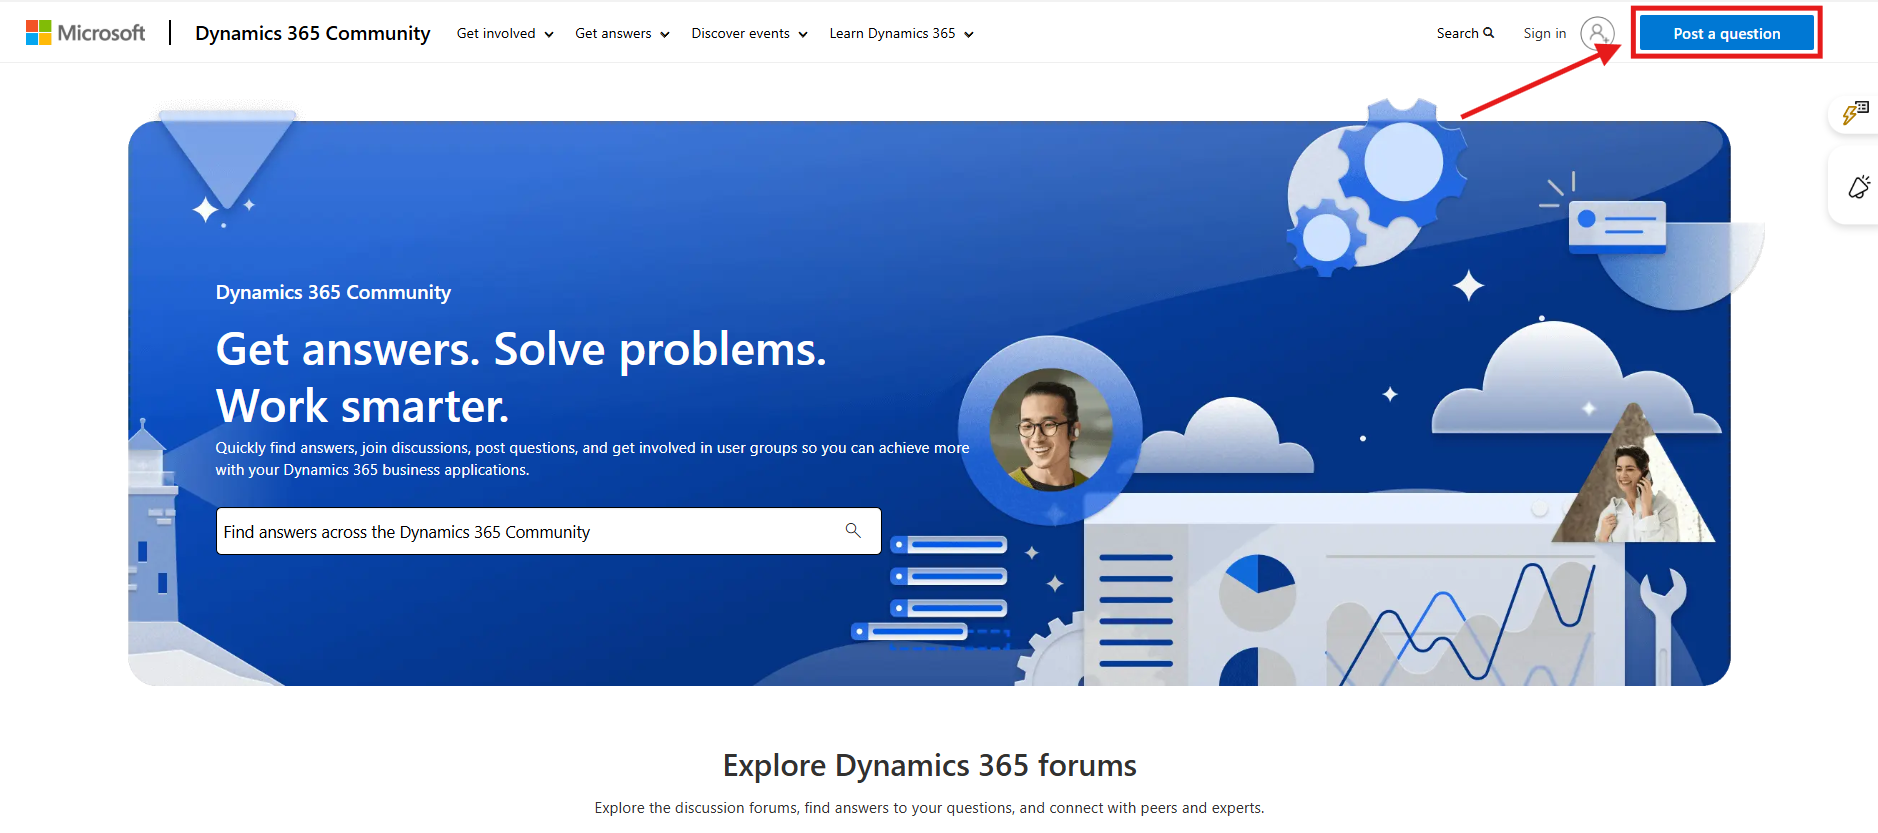Screen dimensions: 1878x833
Task: Expand the Get answers menu
Action: pos(622,33)
